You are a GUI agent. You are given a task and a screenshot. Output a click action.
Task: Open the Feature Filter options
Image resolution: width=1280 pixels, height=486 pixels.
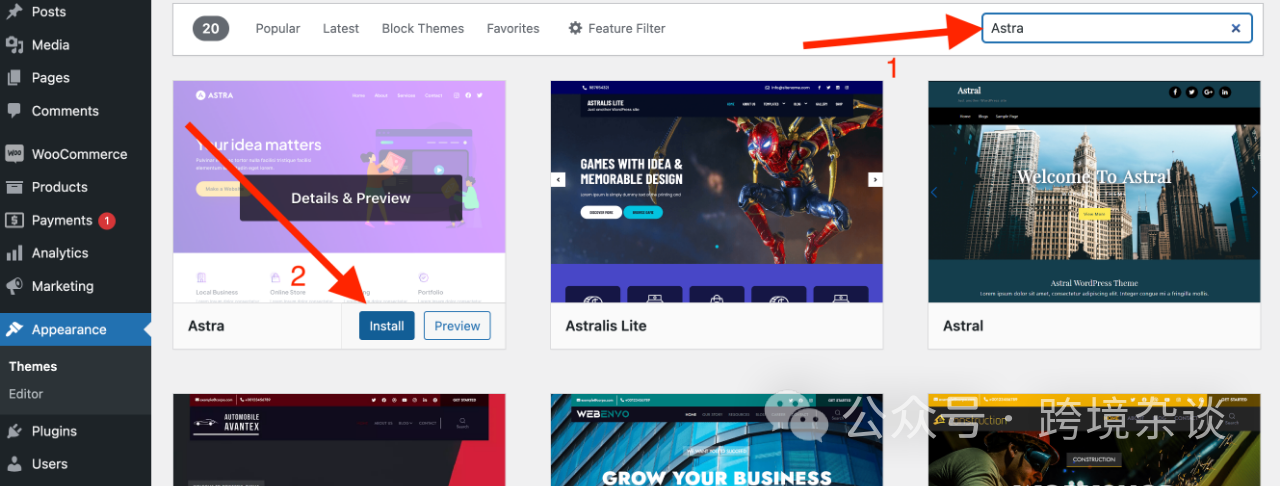click(x=617, y=28)
